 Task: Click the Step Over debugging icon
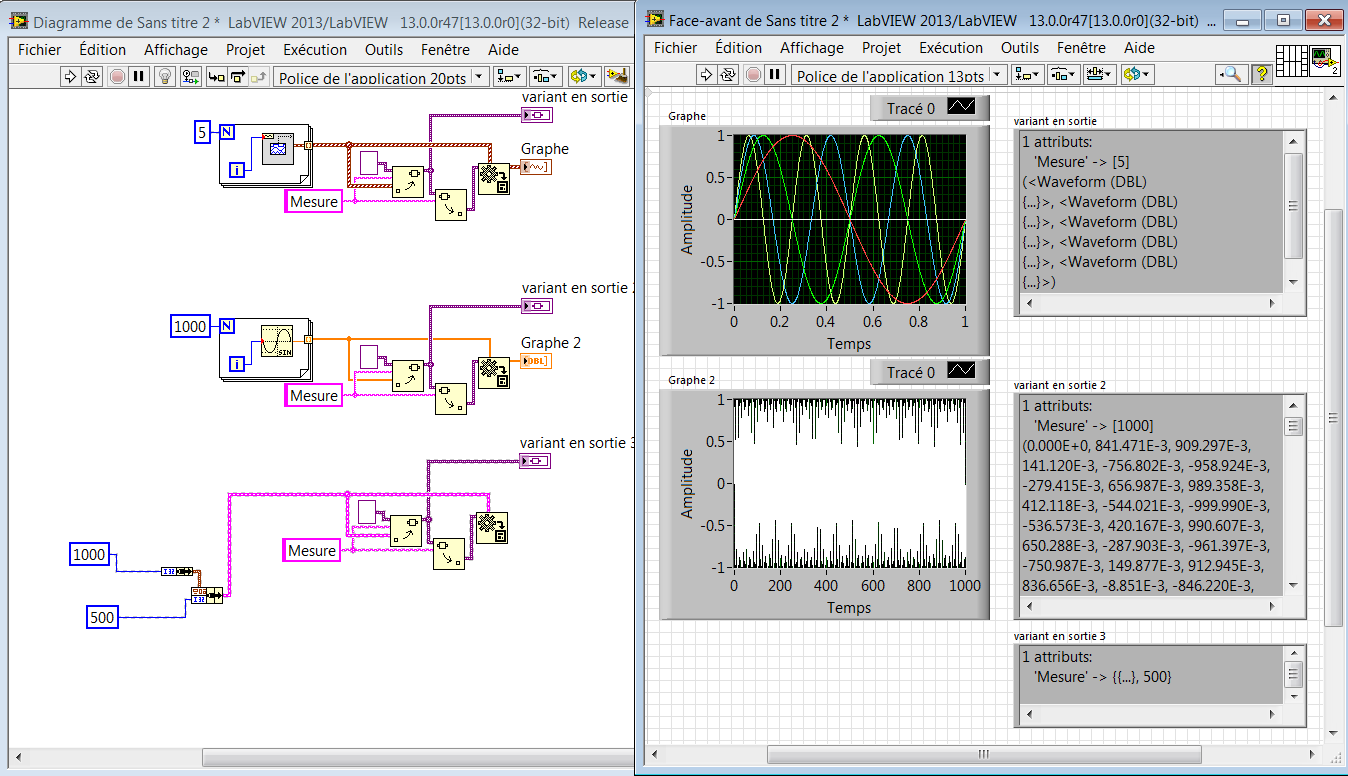point(238,76)
